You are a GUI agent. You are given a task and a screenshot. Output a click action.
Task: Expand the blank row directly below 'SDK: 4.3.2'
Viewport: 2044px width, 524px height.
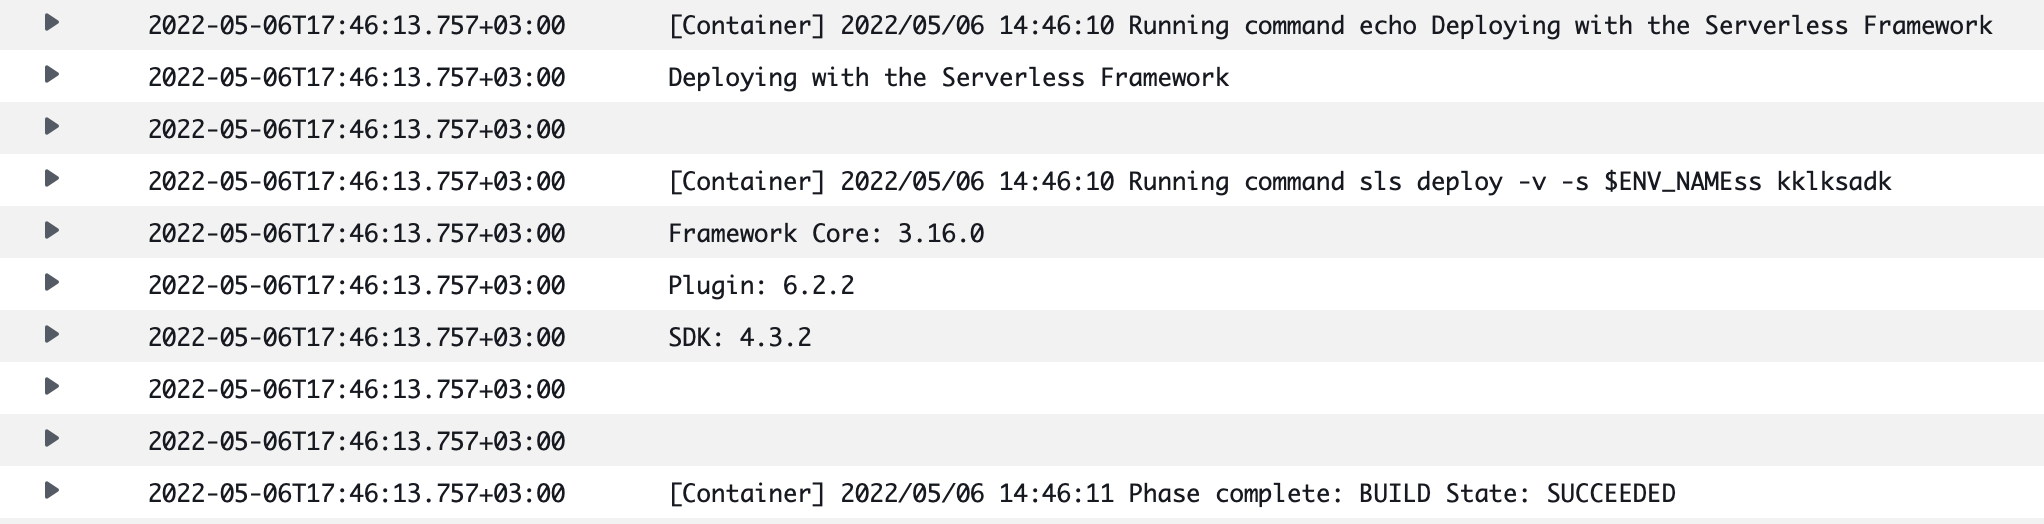52,386
